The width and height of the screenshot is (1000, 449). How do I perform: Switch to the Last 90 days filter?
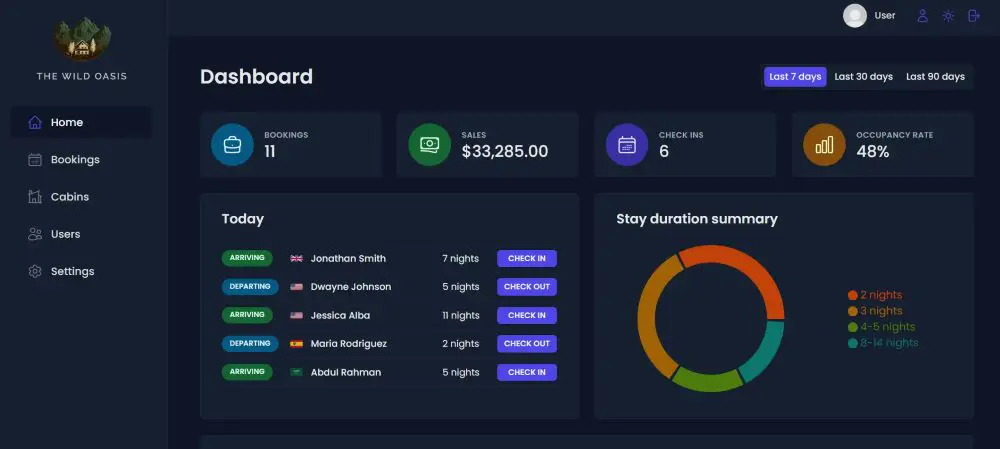[x=935, y=77]
